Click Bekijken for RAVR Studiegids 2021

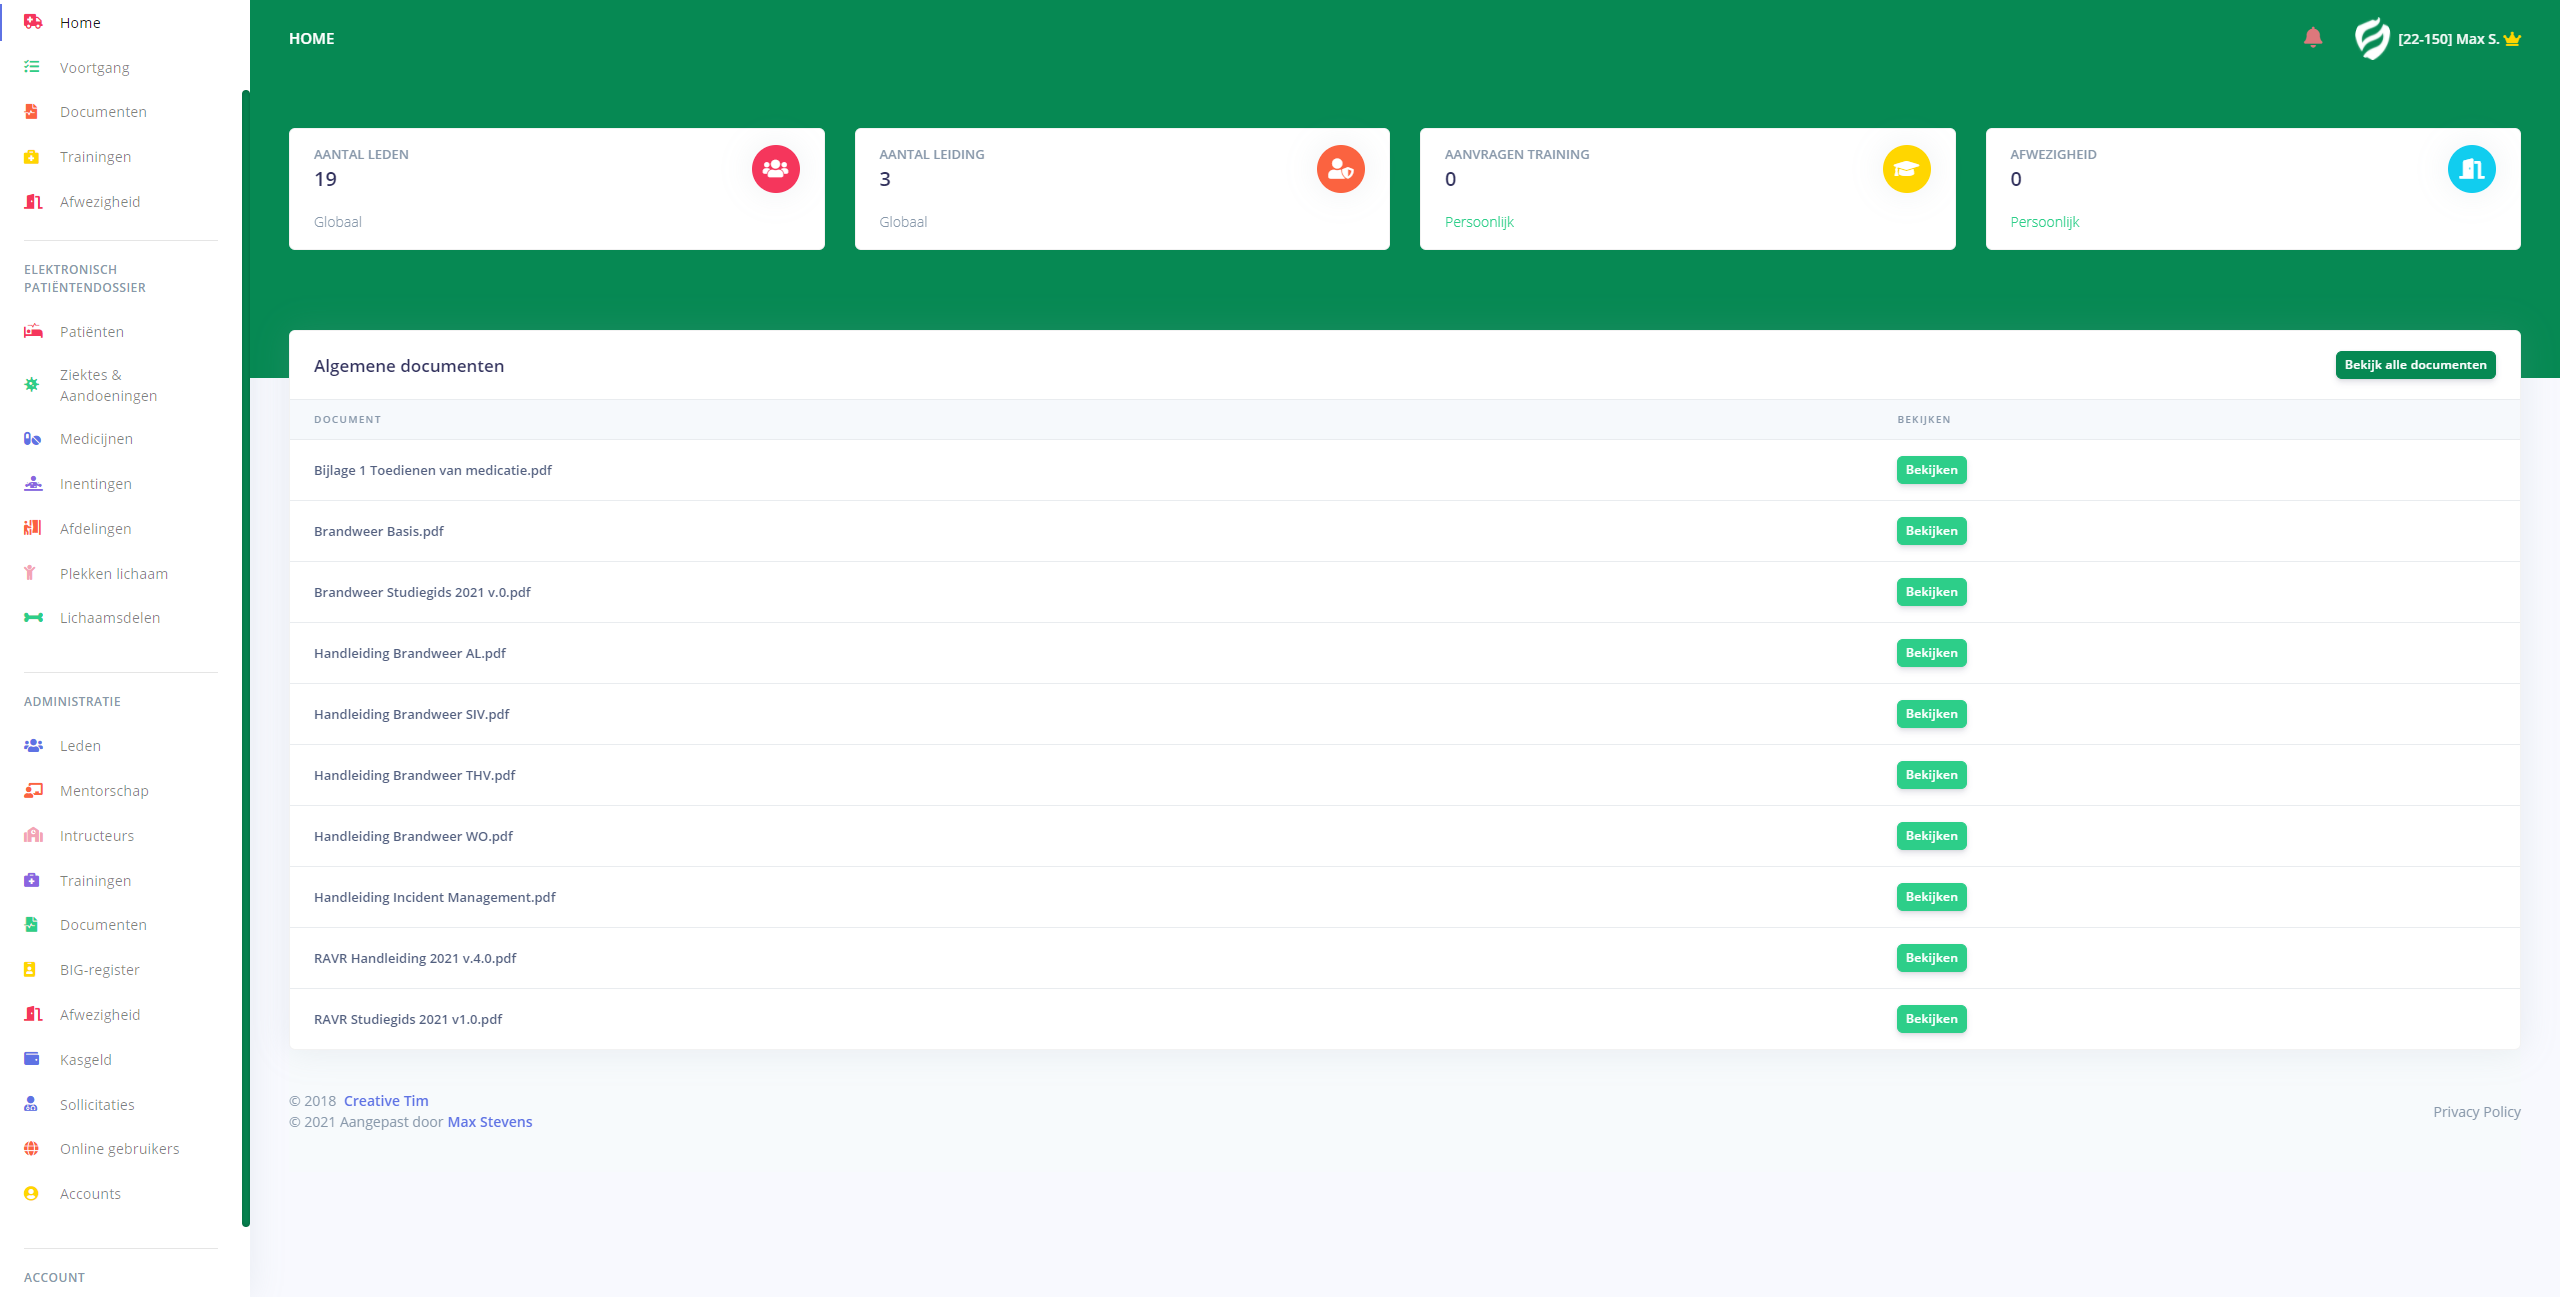1931,1019
